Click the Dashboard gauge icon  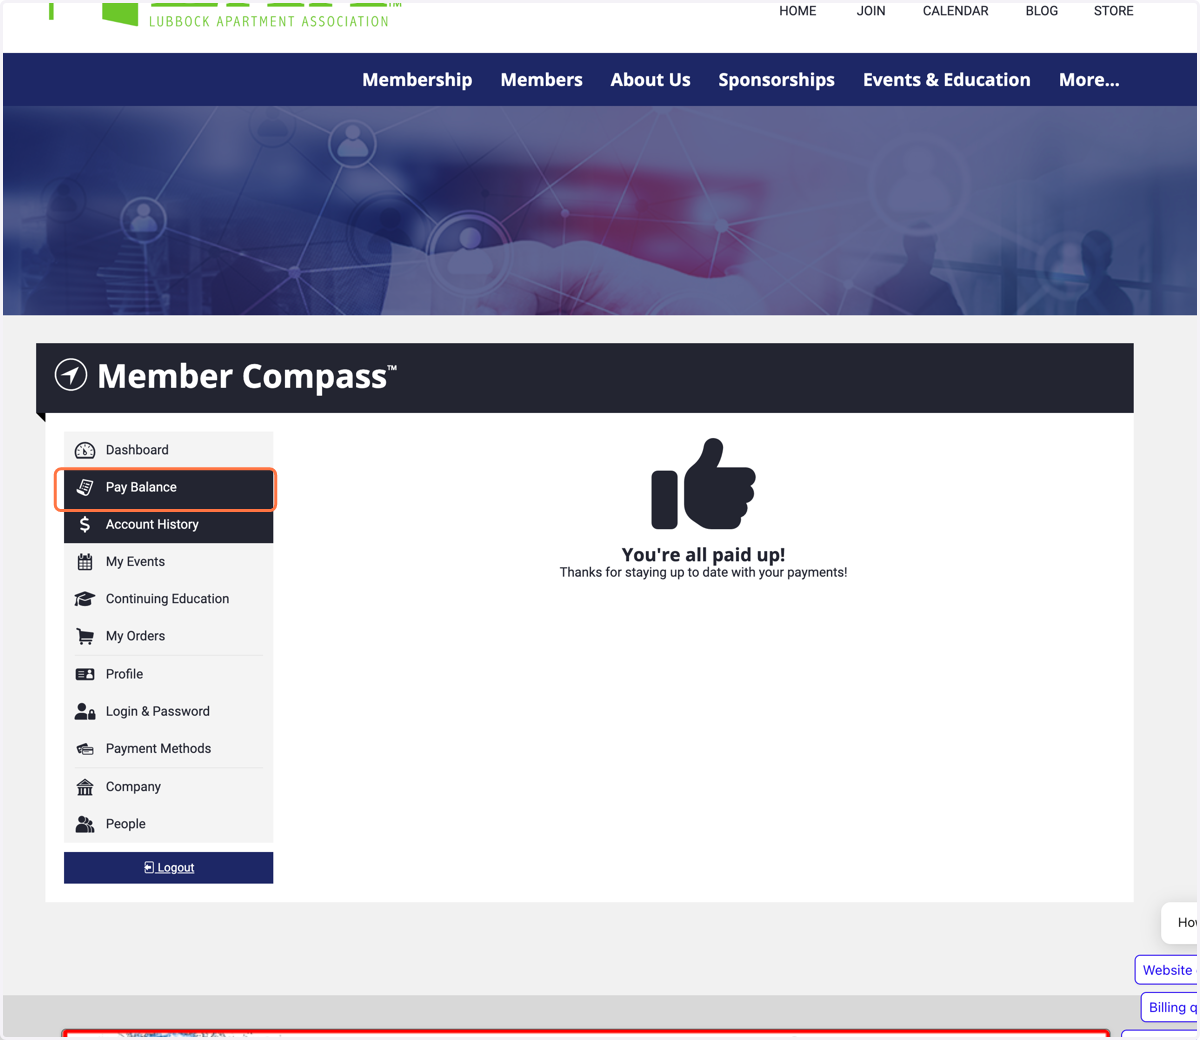85,450
